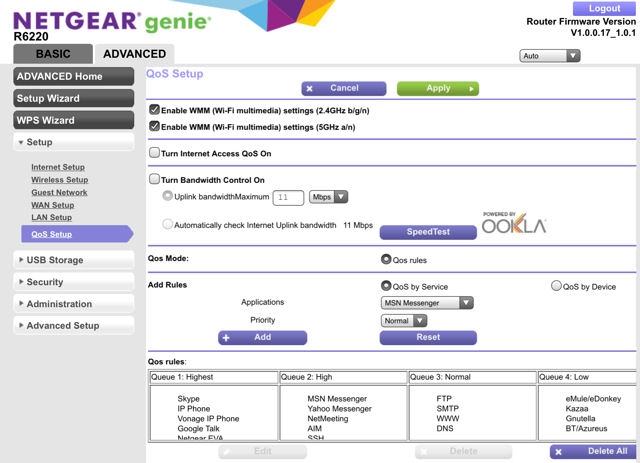Image resolution: width=640 pixels, height=463 pixels.
Task: Click the Cancel button
Action: (344, 88)
